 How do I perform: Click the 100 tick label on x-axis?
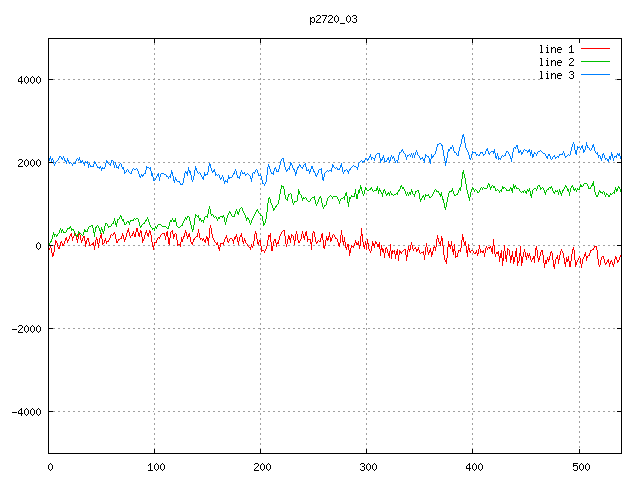point(155,466)
